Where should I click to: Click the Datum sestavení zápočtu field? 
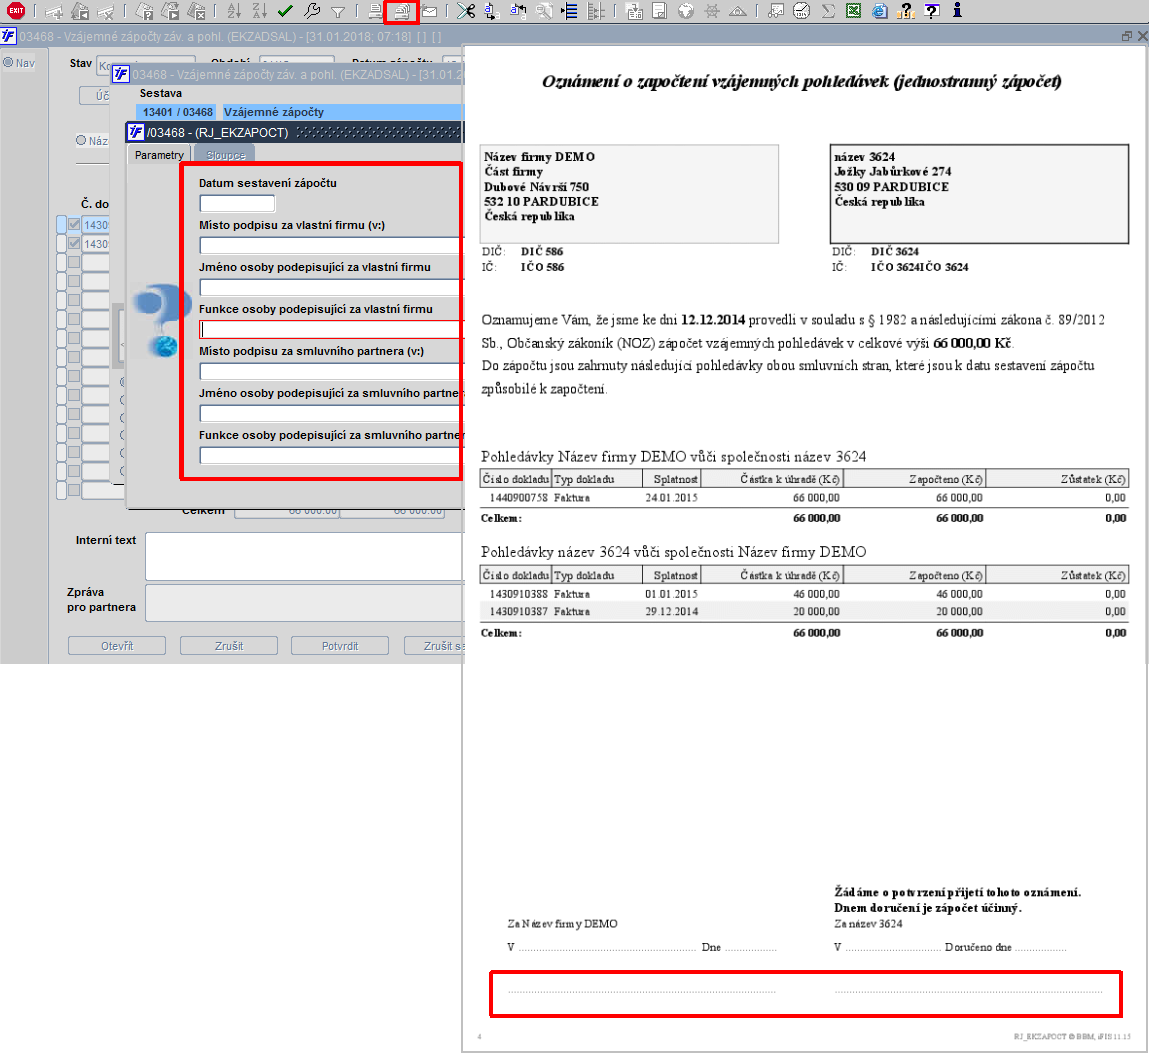click(237, 203)
